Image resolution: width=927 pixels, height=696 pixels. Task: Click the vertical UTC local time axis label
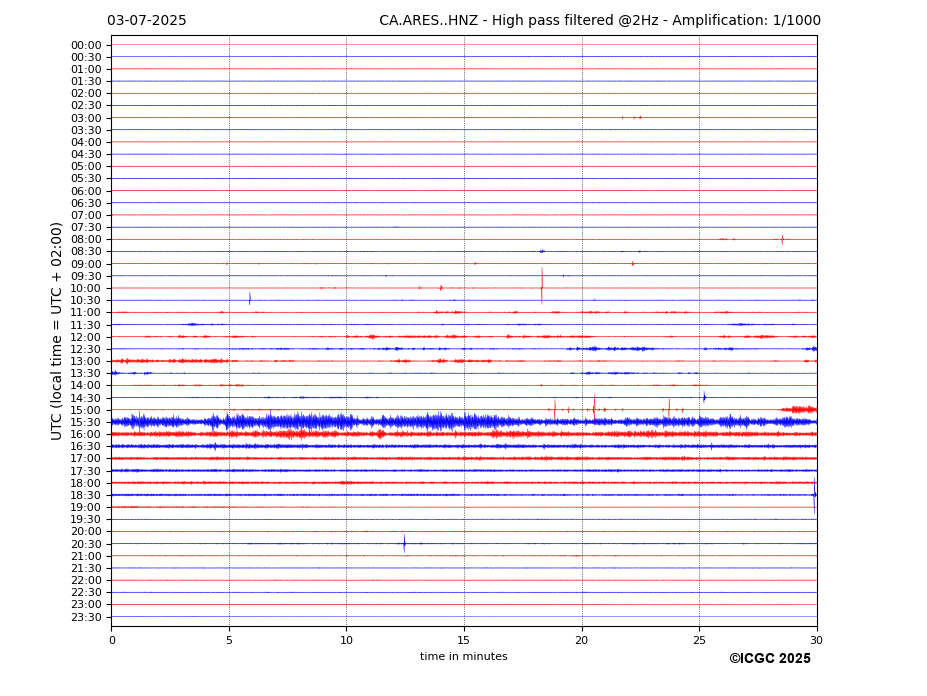[56, 331]
